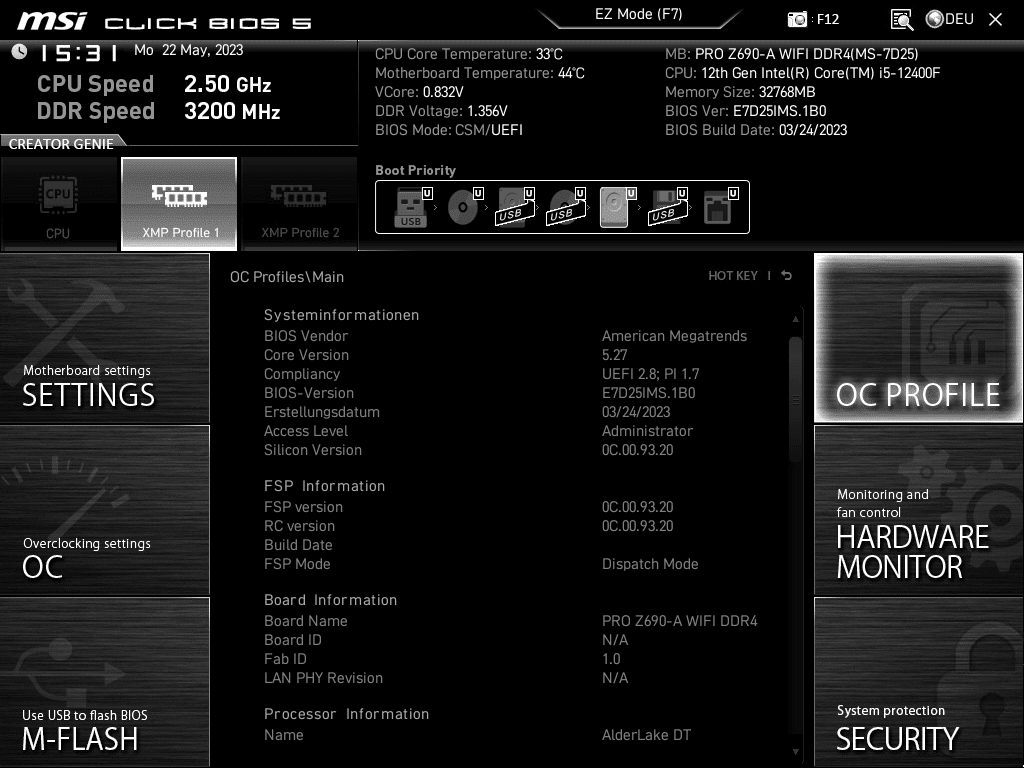Screen dimensions: 1024x768
Task: Close the BIOS with the X icon
Action: [995, 19]
